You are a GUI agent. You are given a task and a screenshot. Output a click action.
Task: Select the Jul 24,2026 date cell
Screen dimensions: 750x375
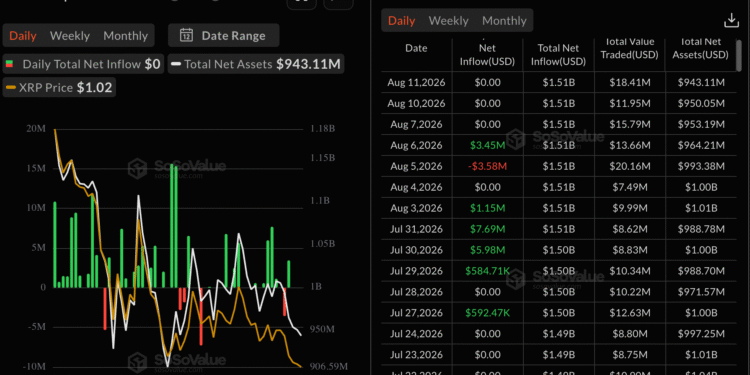point(416,334)
